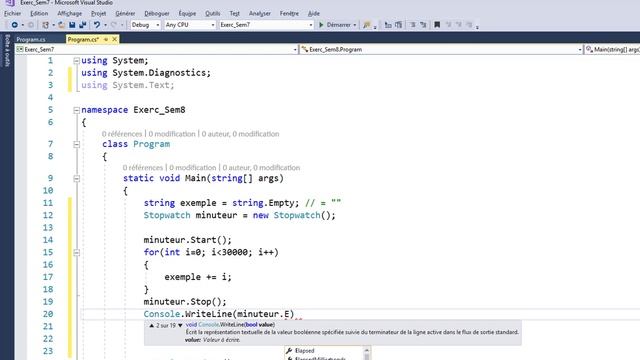Open the Any CPU platform dropdown
Image resolution: width=640 pixels, height=360 pixels.
click(190, 25)
